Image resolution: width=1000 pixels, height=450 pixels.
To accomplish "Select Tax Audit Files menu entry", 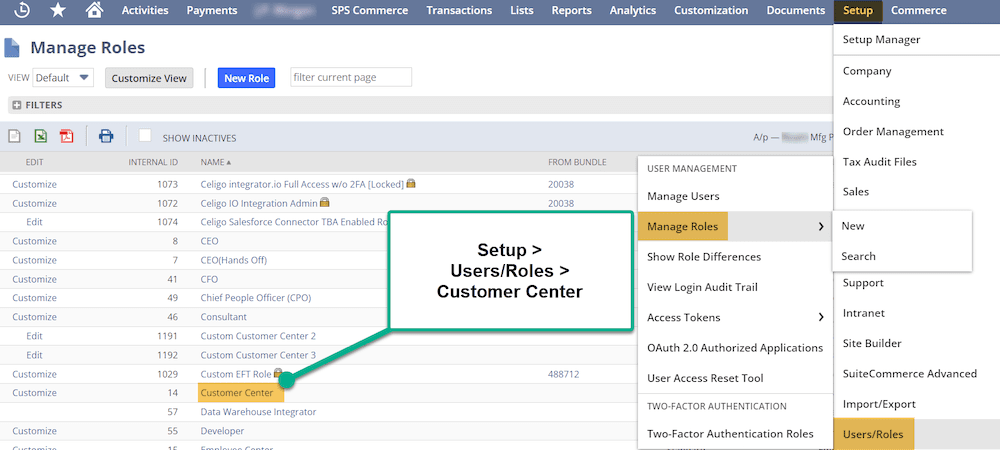I will click(879, 162).
